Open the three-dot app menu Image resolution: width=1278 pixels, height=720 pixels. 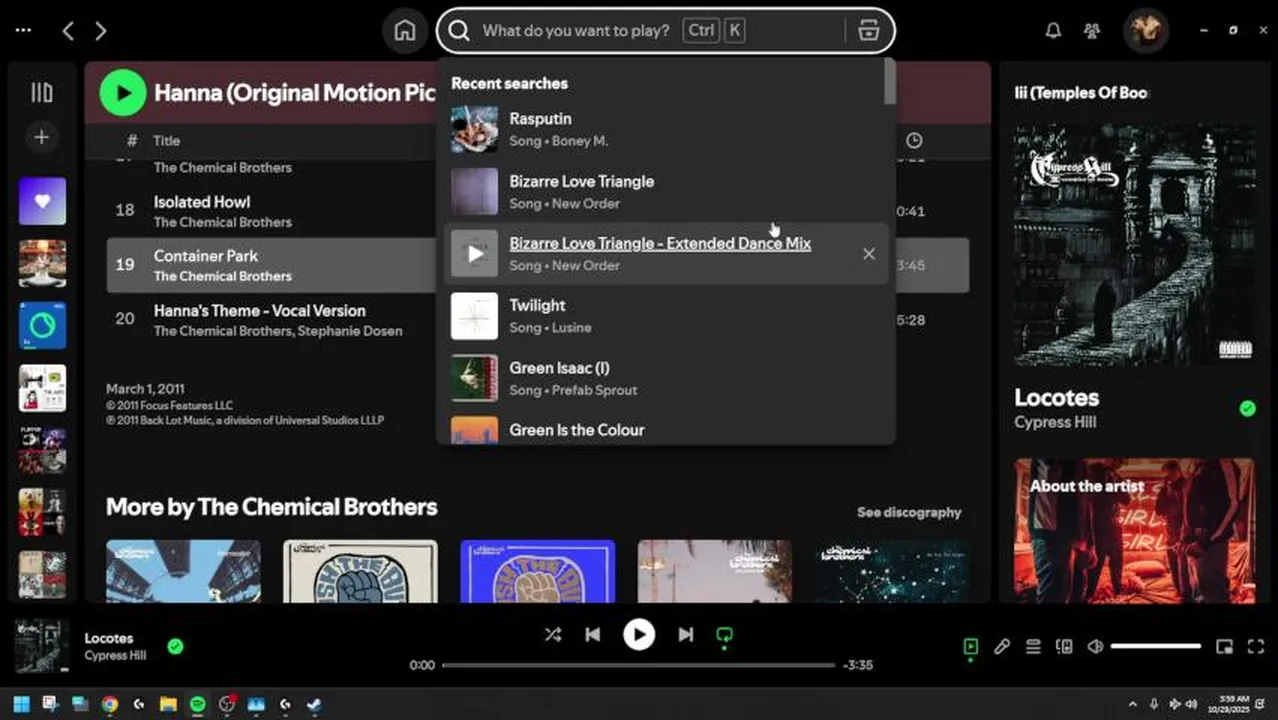coord(23,31)
